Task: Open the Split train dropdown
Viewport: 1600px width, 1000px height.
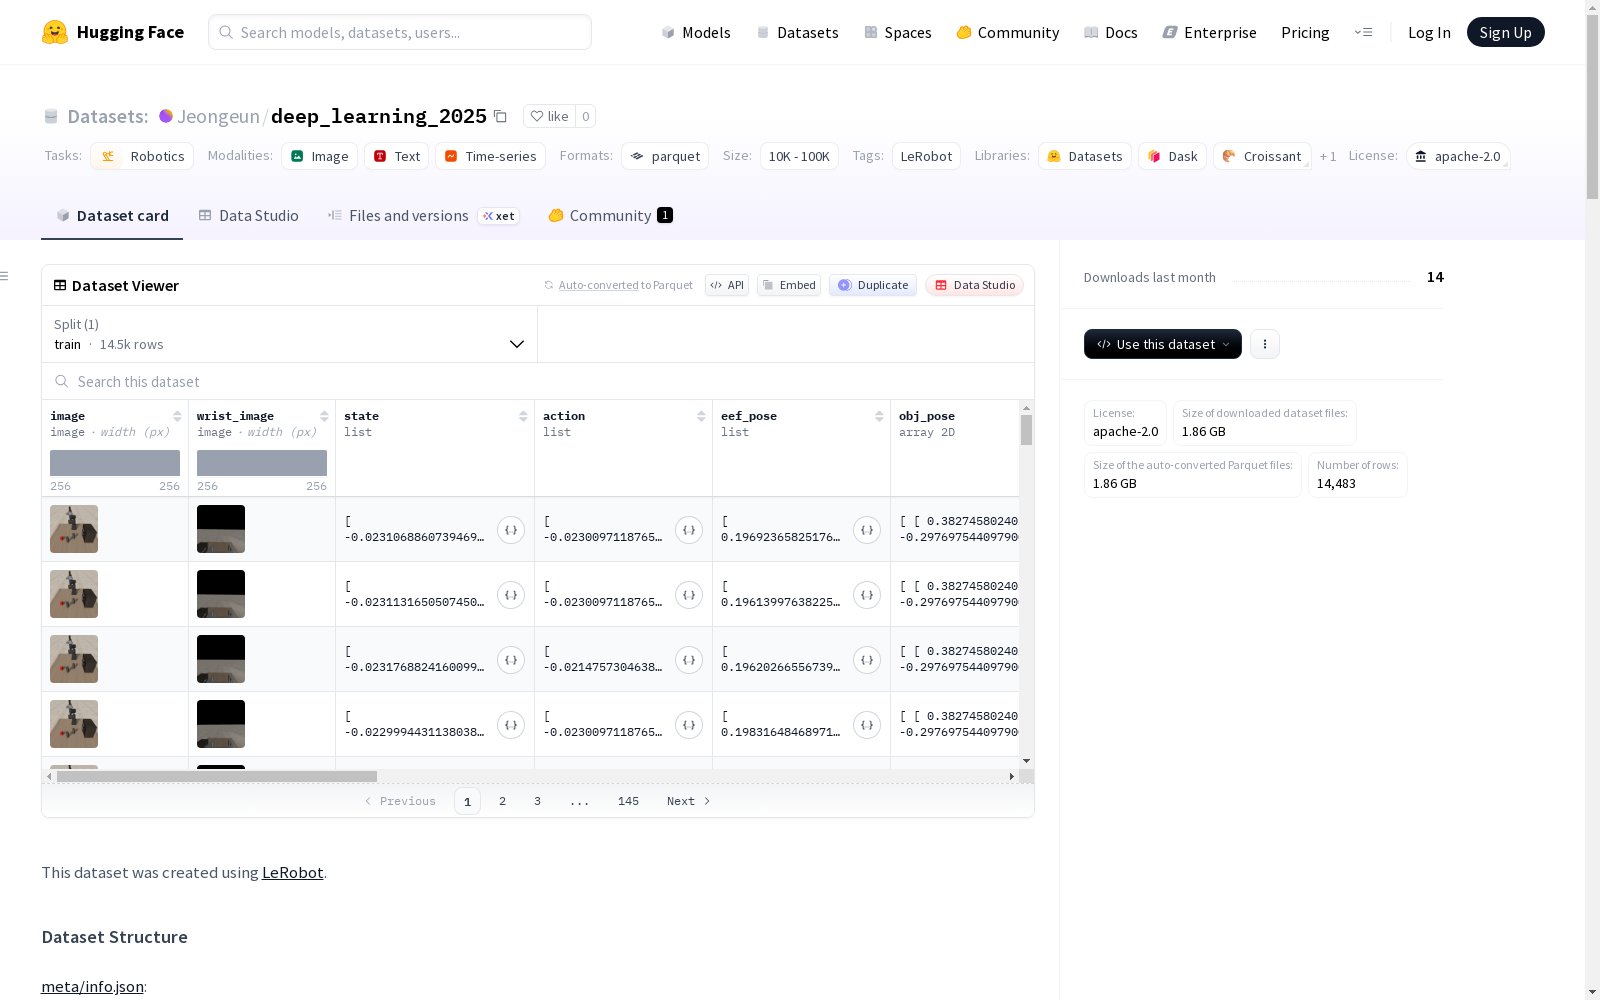Action: [290, 334]
